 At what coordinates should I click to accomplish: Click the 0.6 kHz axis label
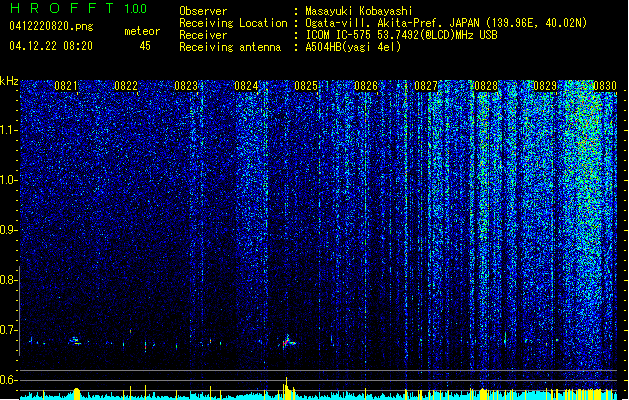(9, 380)
